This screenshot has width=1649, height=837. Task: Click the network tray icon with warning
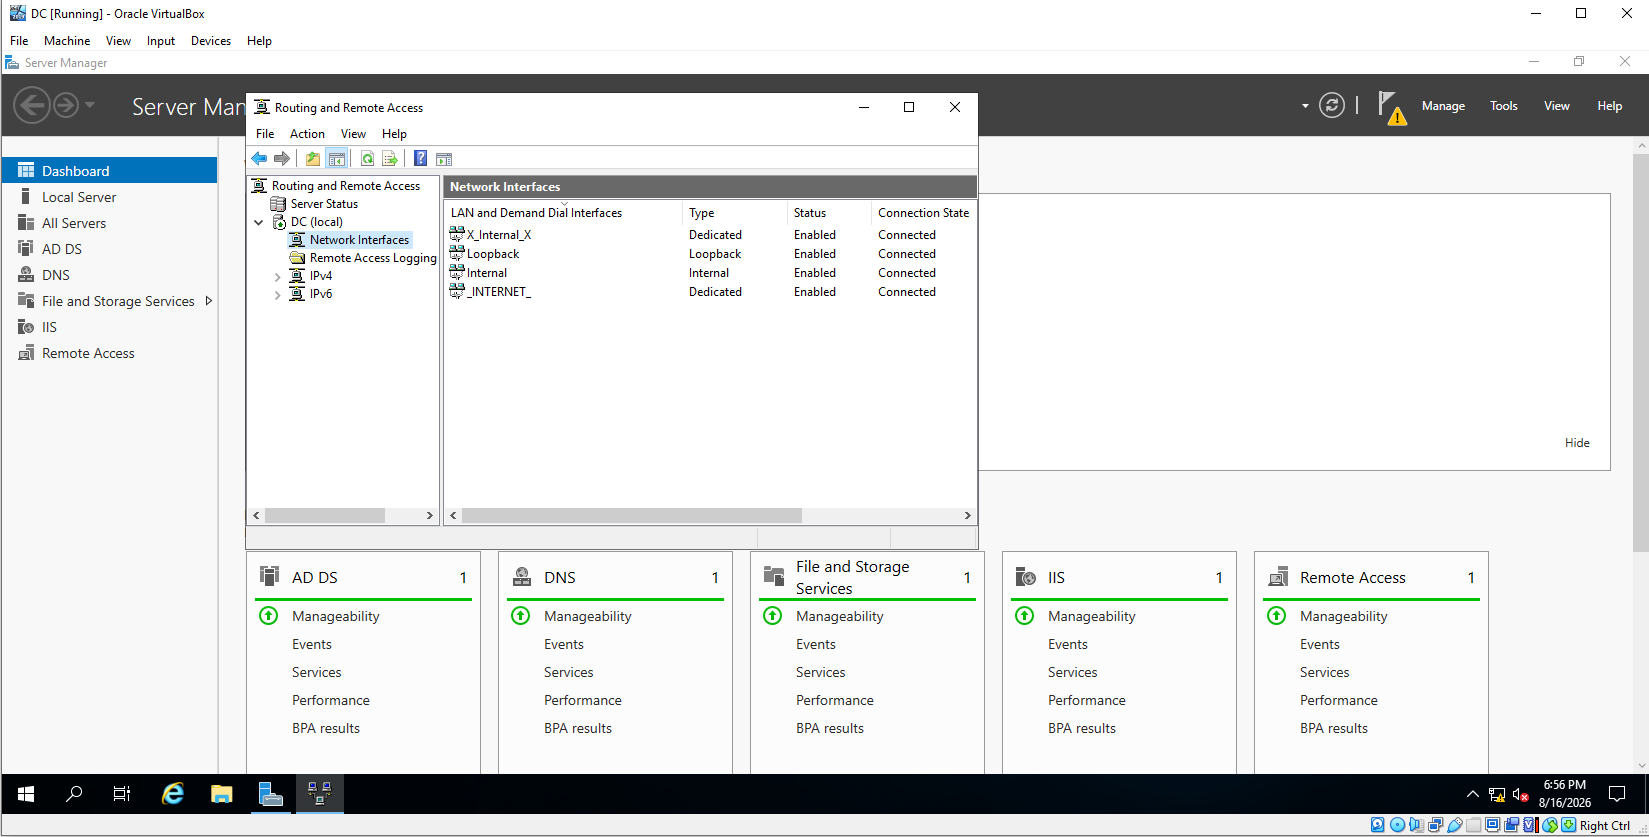tap(1497, 795)
